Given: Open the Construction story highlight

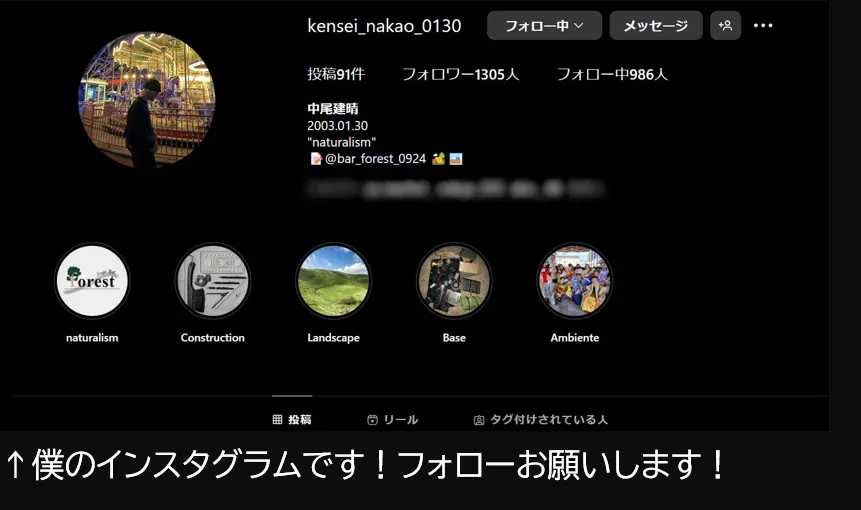Looking at the screenshot, I should point(212,281).
